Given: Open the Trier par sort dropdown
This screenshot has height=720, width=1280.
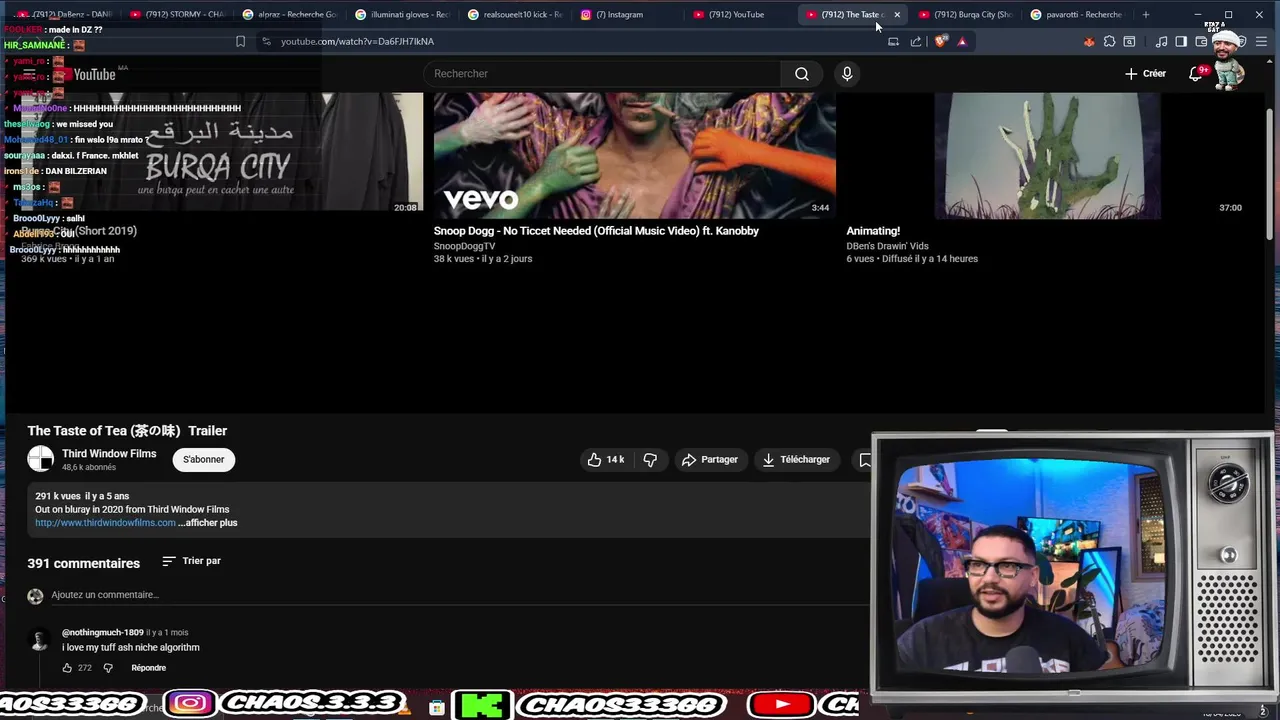Looking at the screenshot, I should [191, 561].
